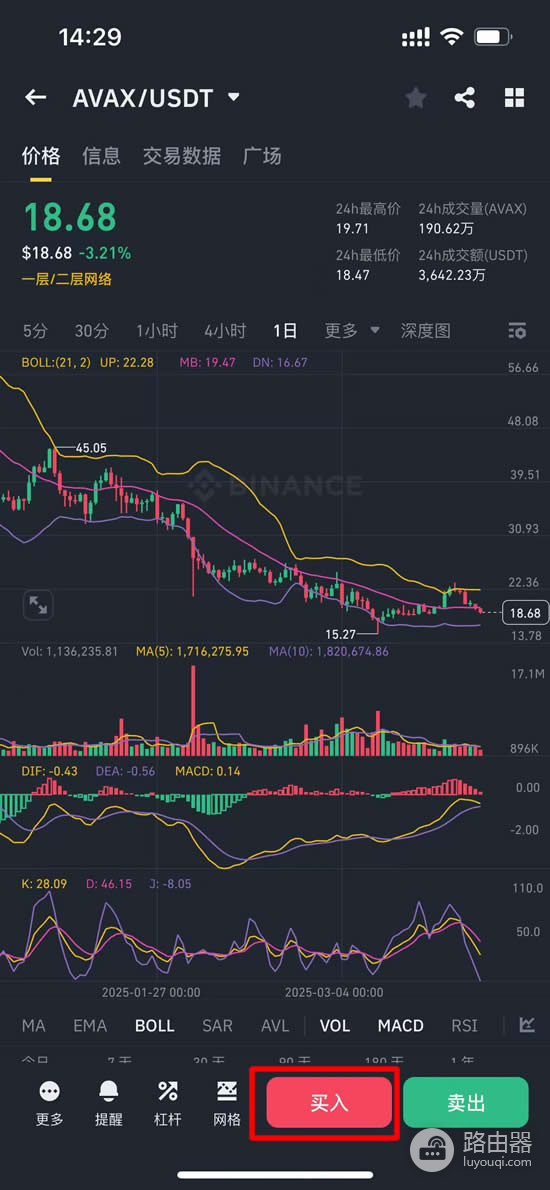
Task: Tap the DIF: -0.43 MACD label
Action: coord(49,771)
